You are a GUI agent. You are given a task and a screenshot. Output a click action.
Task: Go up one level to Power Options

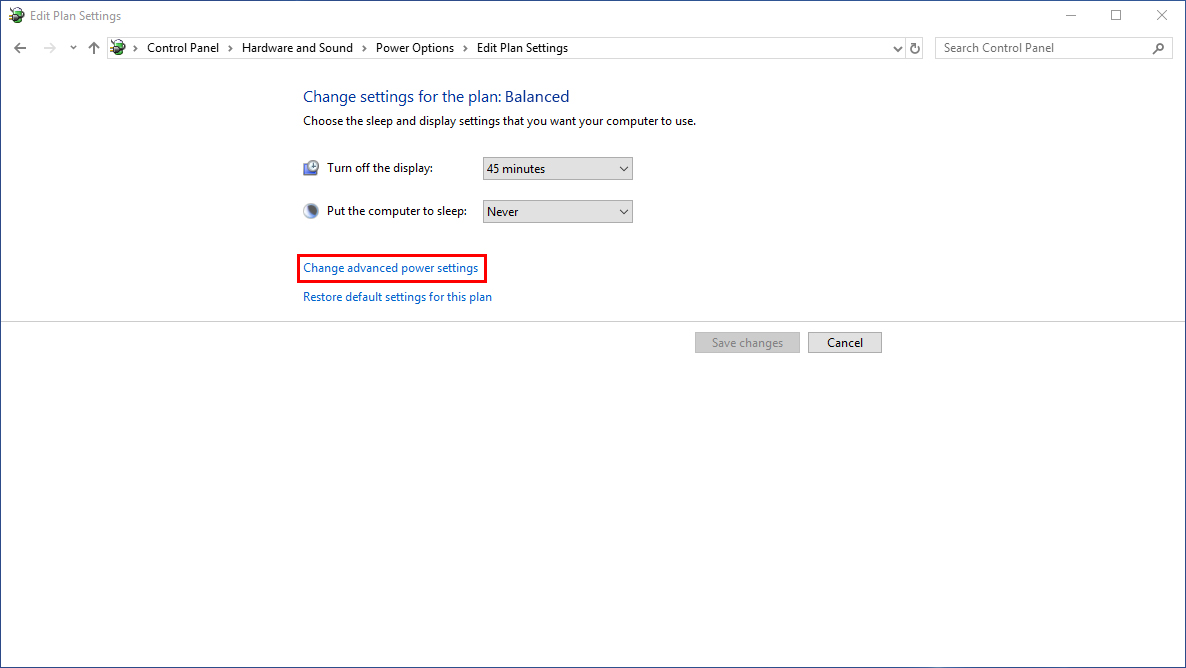point(94,48)
